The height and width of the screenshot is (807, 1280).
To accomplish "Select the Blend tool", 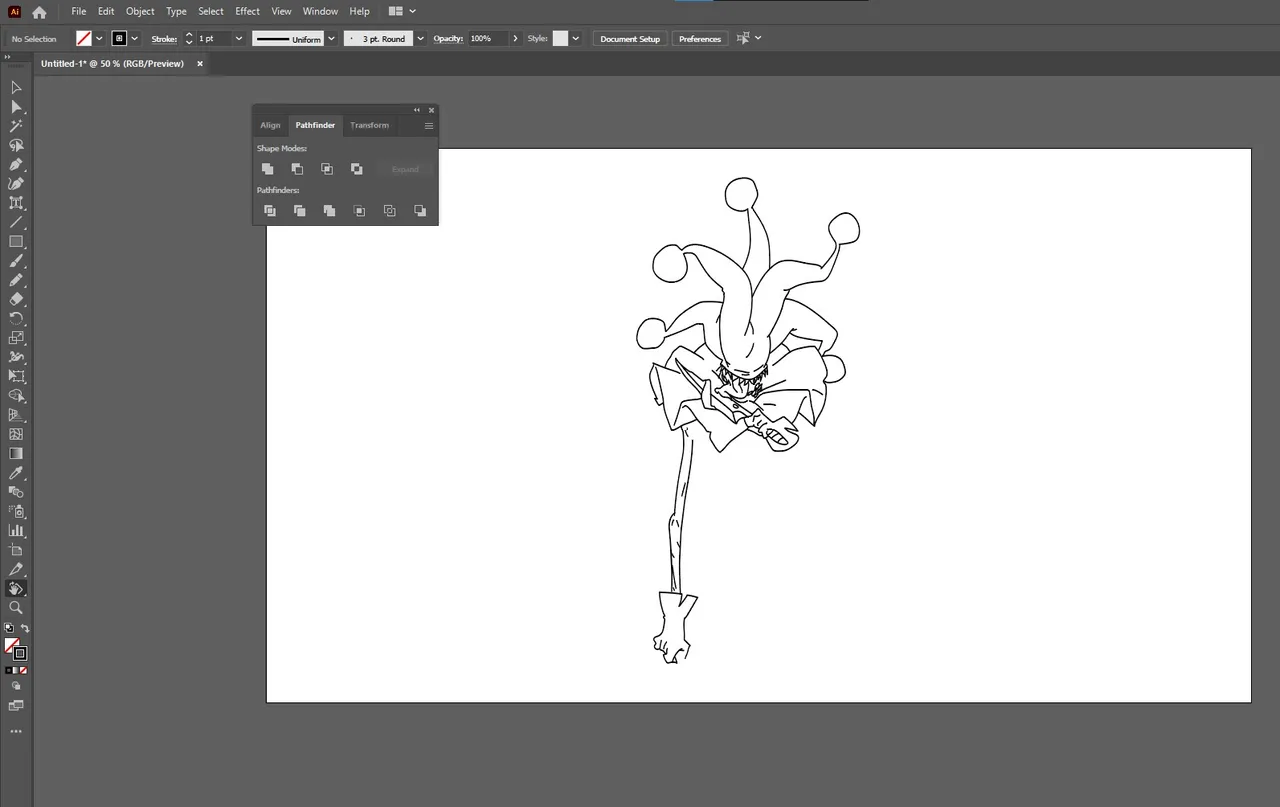I will coord(16,492).
